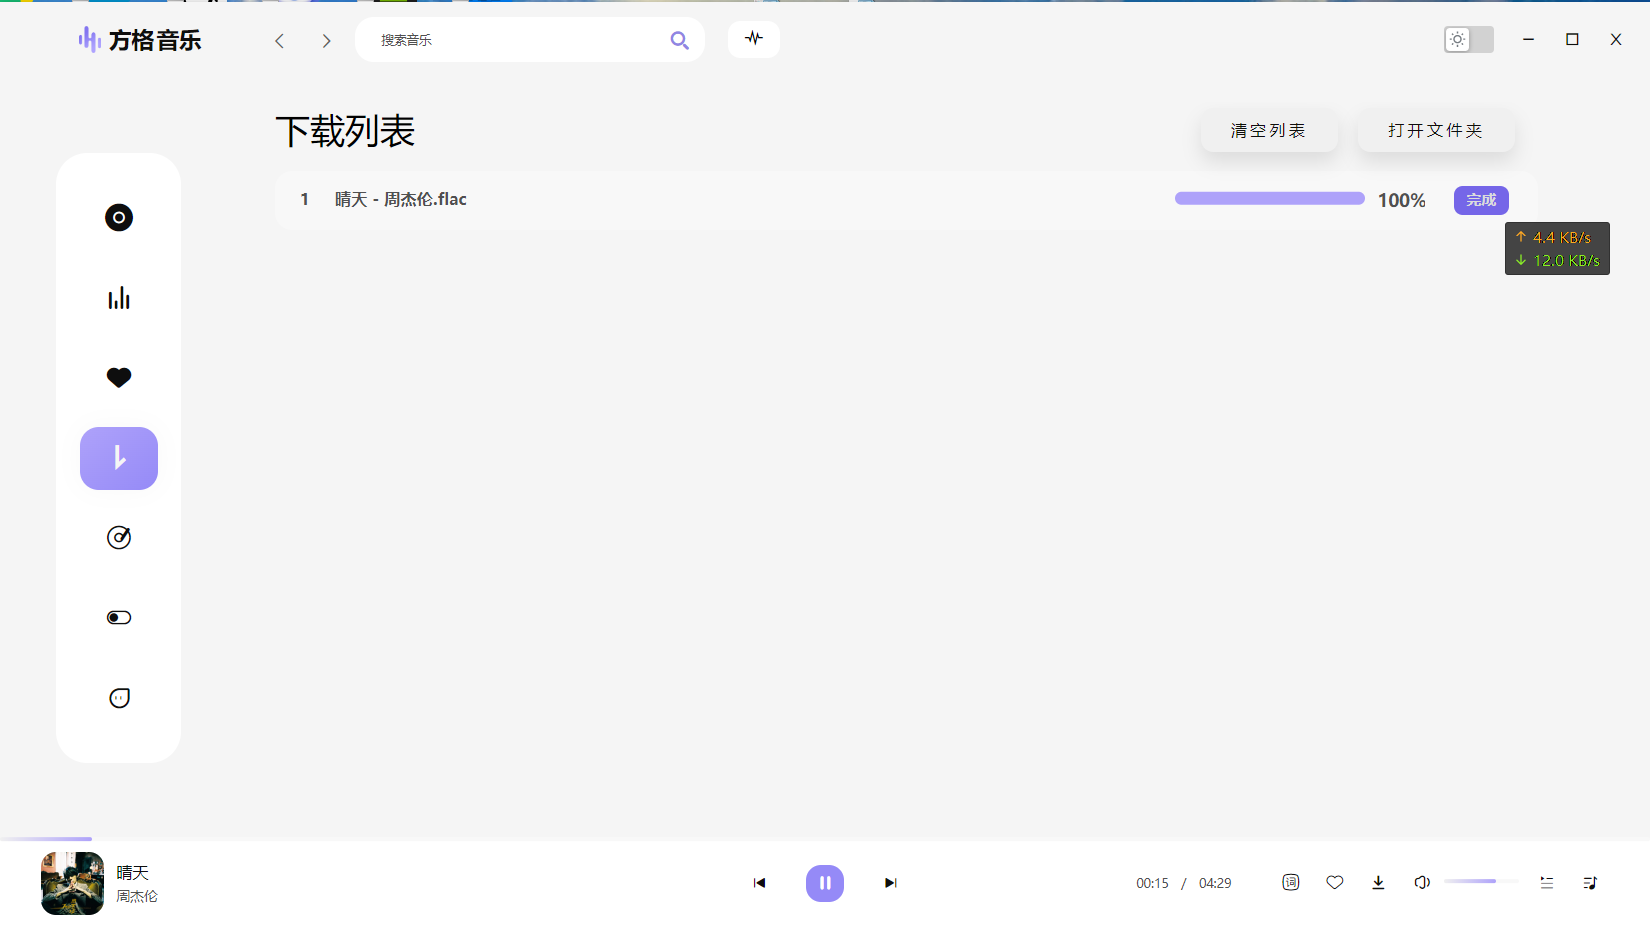The height and width of the screenshot is (926, 1650).
Task: Click the audio waveform icon beside search
Action: [x=754, y=39]
